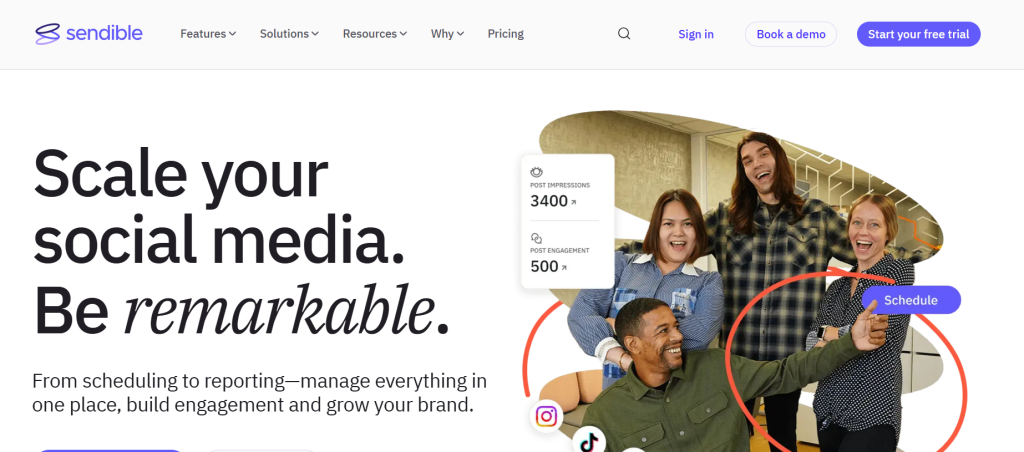Click the 'From scheduling to reporting' paragraph
This screenshot has height=452, width=1024.
point(259,393)
